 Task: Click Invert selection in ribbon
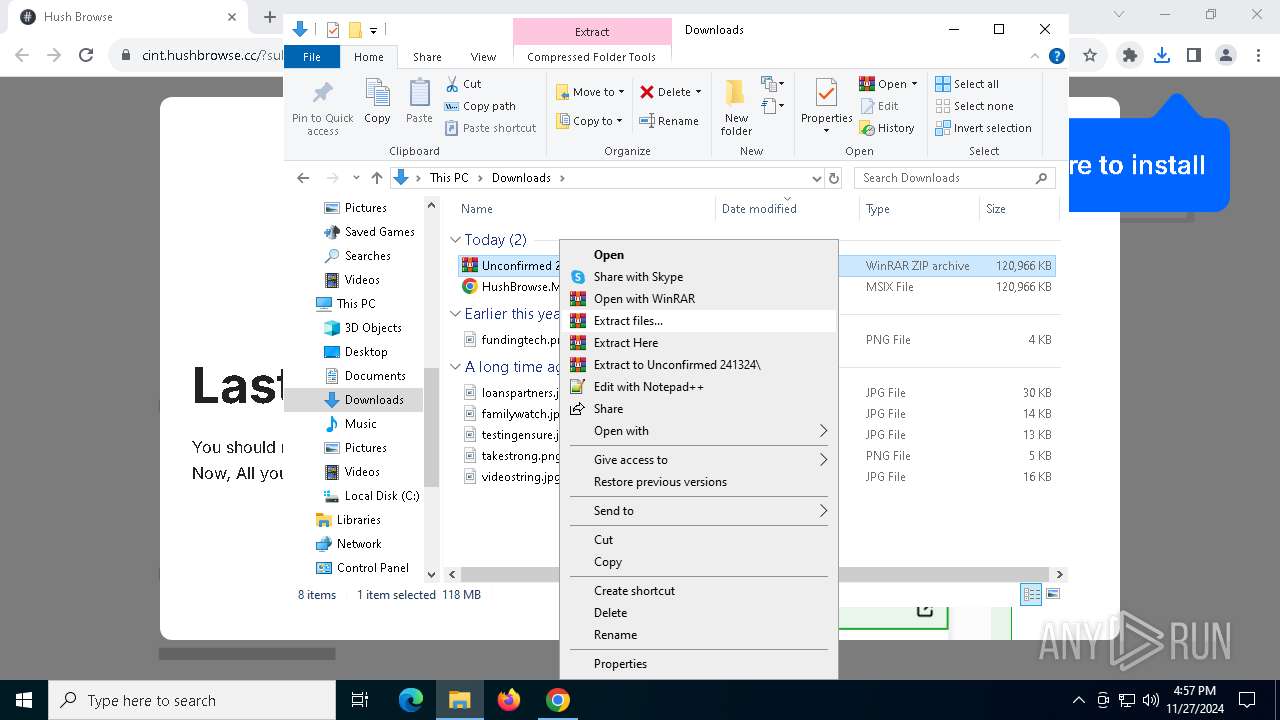983,128
